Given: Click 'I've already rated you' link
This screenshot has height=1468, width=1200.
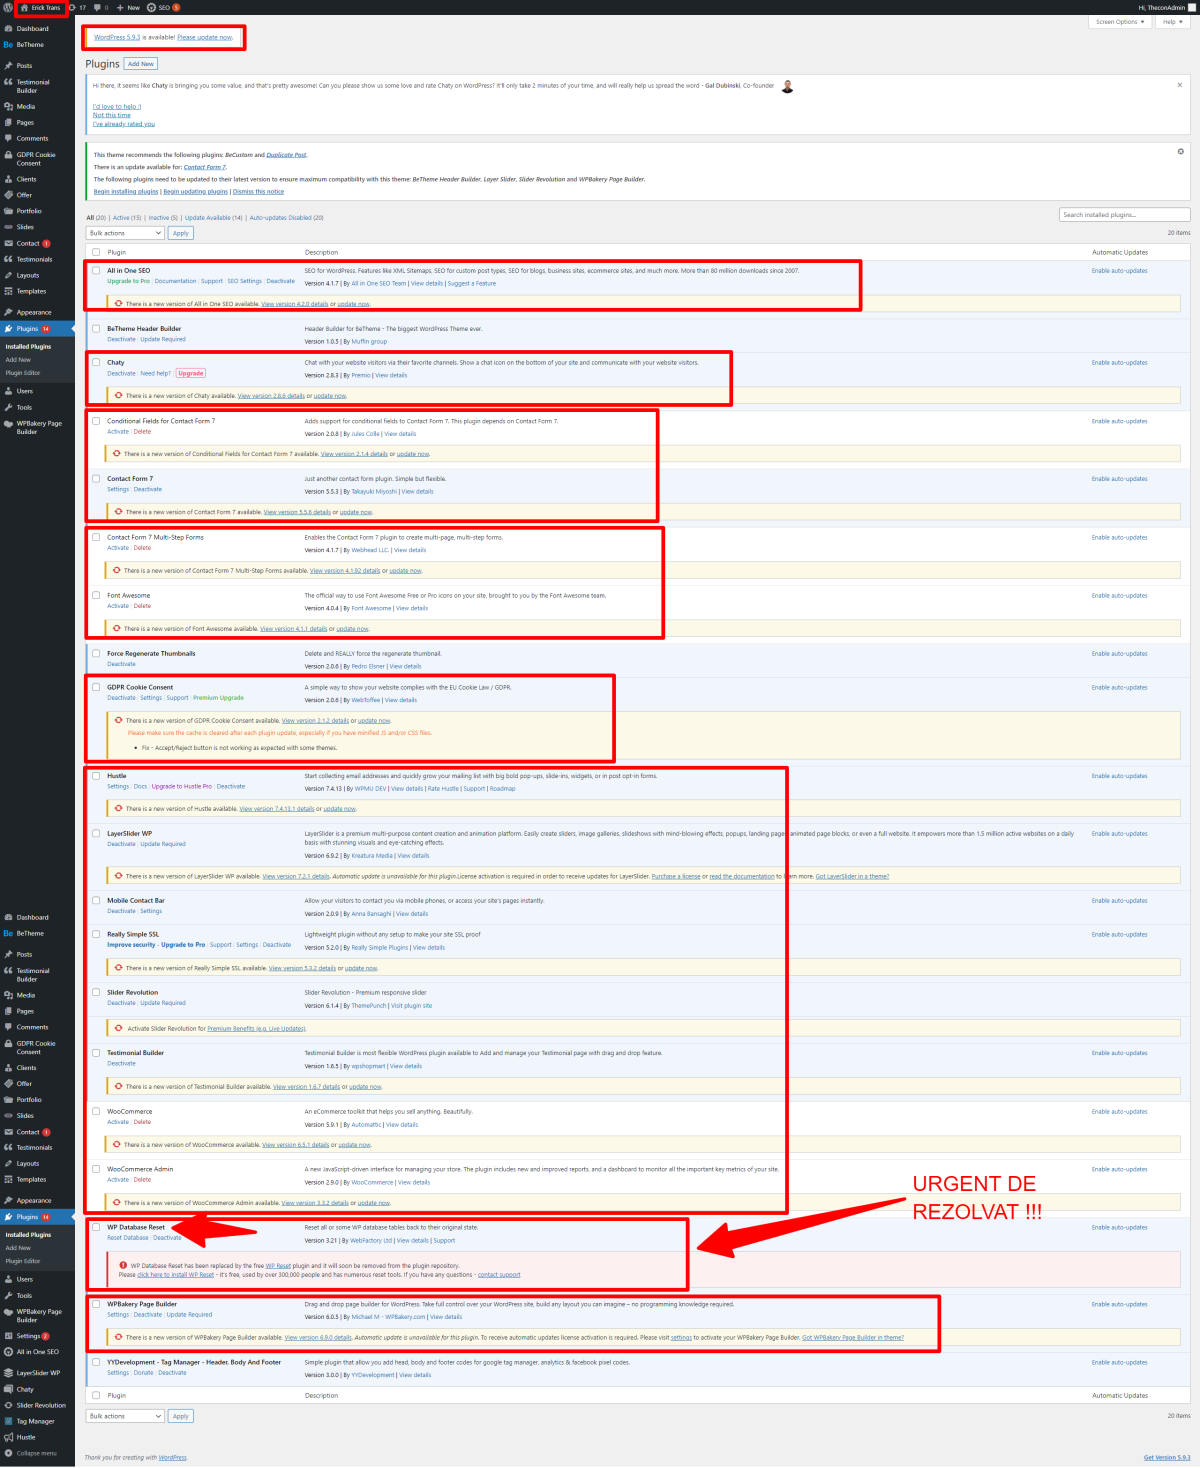Looking at the screenshot, I should (x=124, y=124).
